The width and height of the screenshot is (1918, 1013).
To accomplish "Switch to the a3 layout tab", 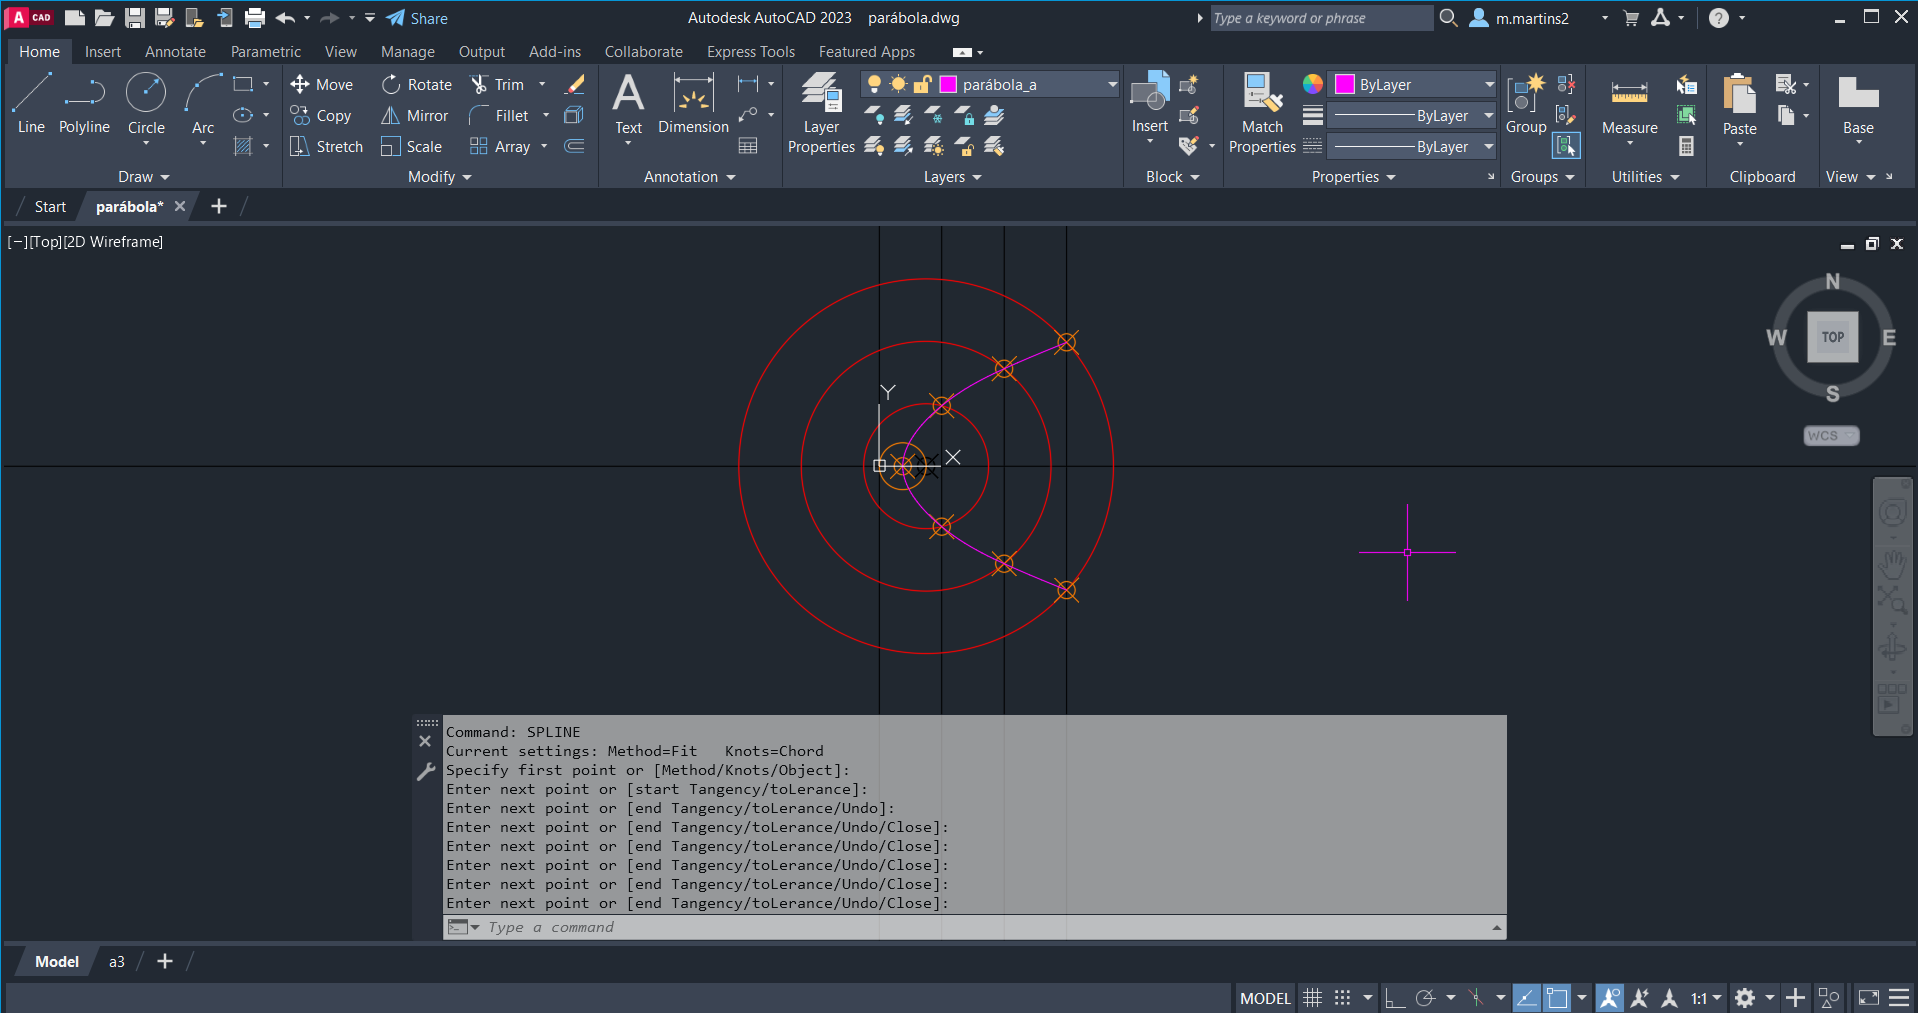I will coord(117,962).
